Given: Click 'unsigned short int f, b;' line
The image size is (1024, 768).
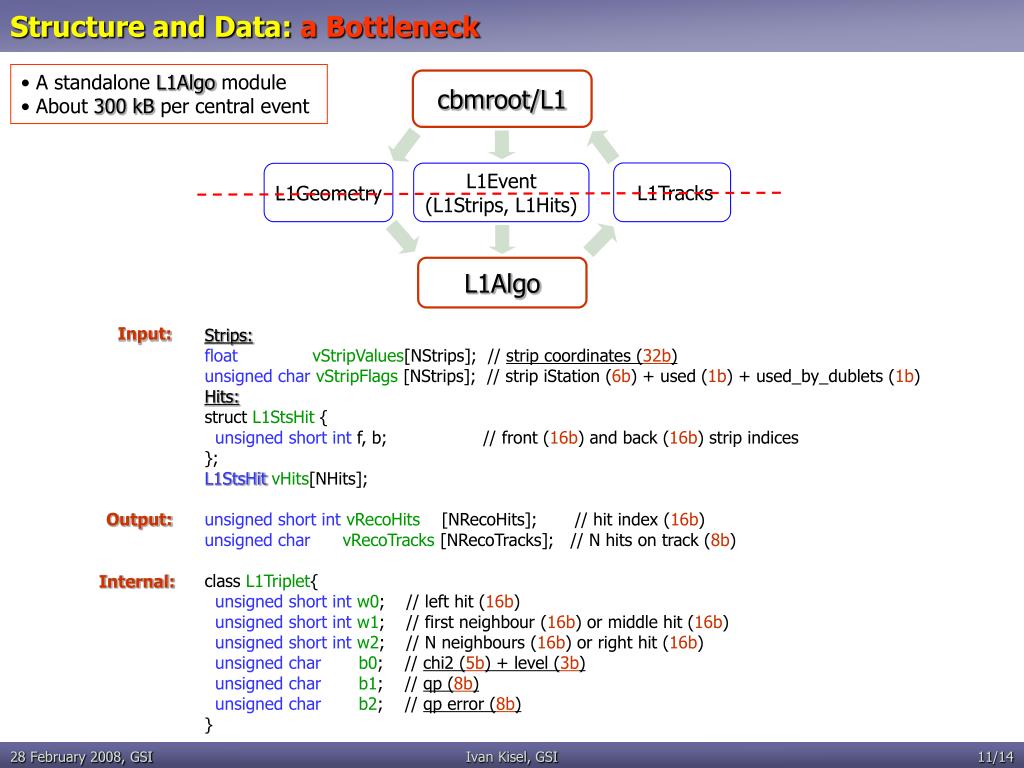Looking at the screenshot, I should [300, 438].
